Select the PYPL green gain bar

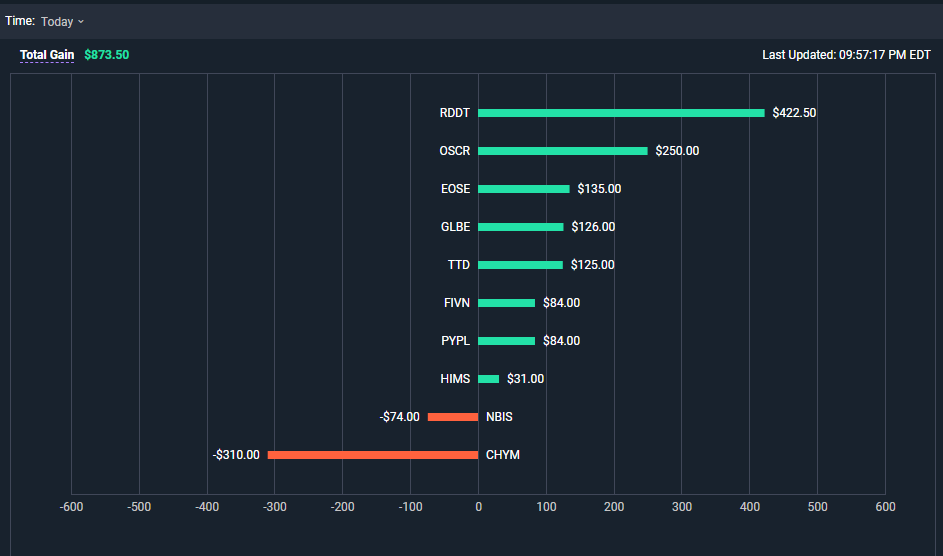pyautogui.click(x=506, y=341)
